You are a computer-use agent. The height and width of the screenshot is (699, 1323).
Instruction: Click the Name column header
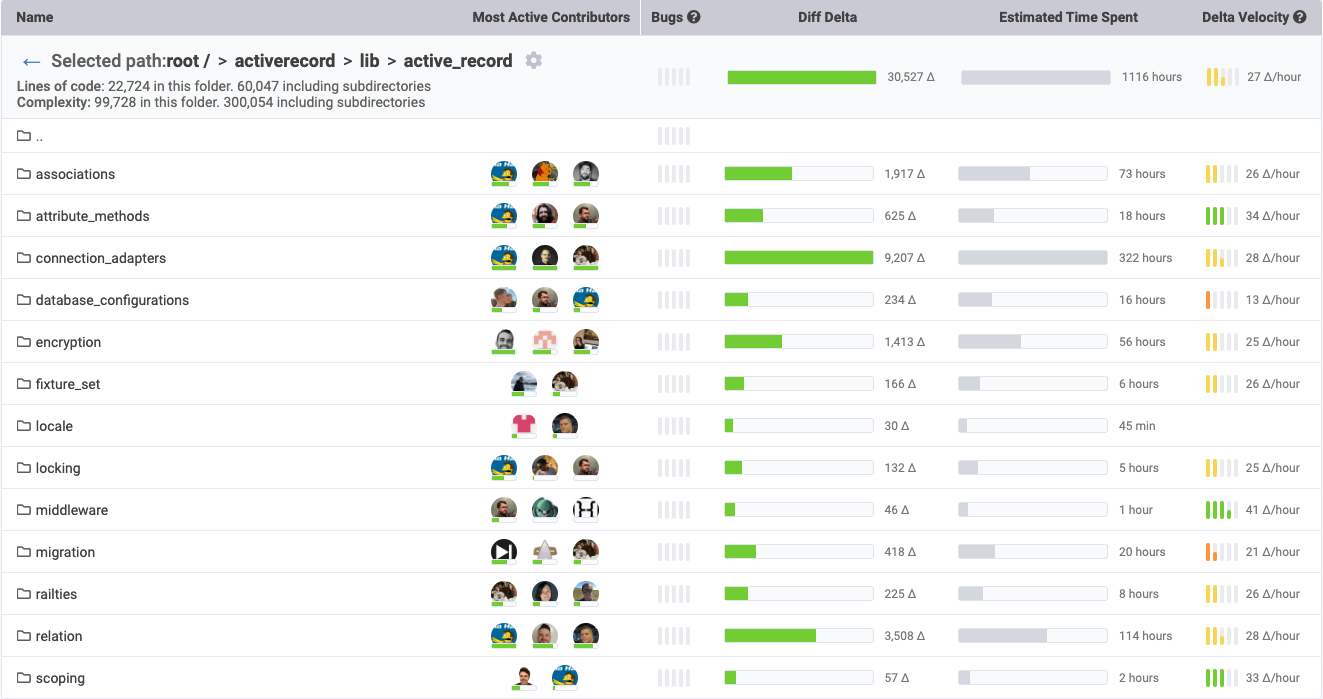pos(35,17)
